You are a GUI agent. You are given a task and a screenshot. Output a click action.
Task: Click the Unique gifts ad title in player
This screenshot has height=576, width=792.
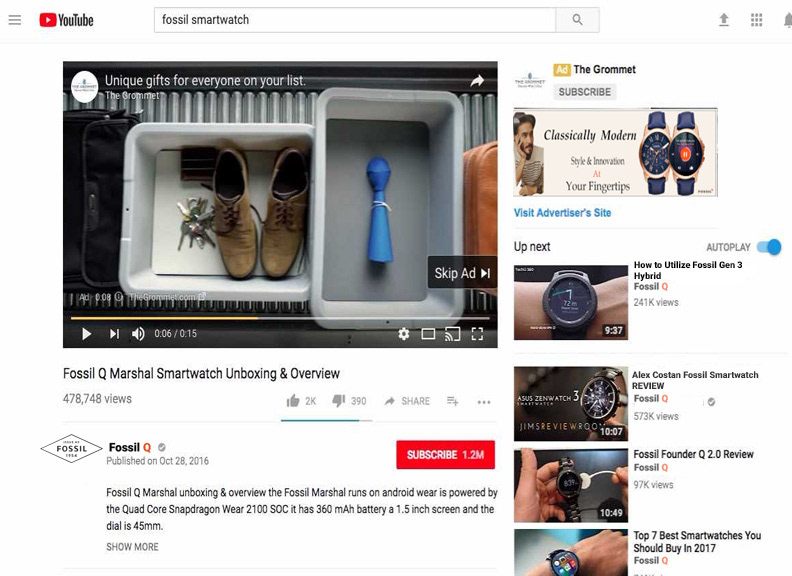205,80
